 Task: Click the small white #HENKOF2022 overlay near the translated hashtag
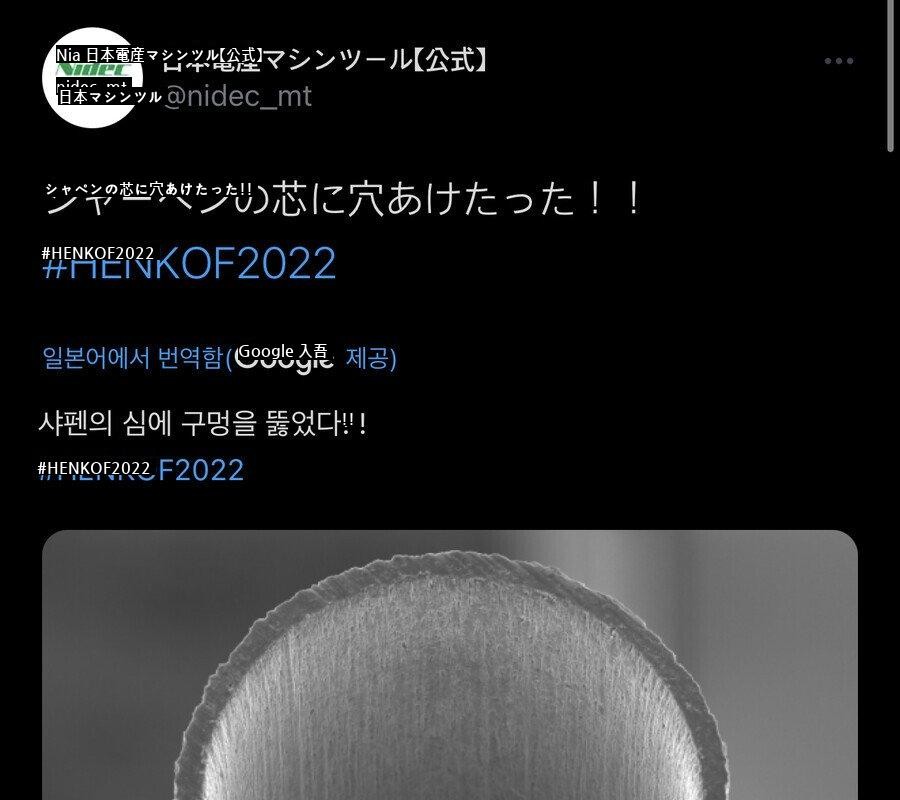pos(94,468)
